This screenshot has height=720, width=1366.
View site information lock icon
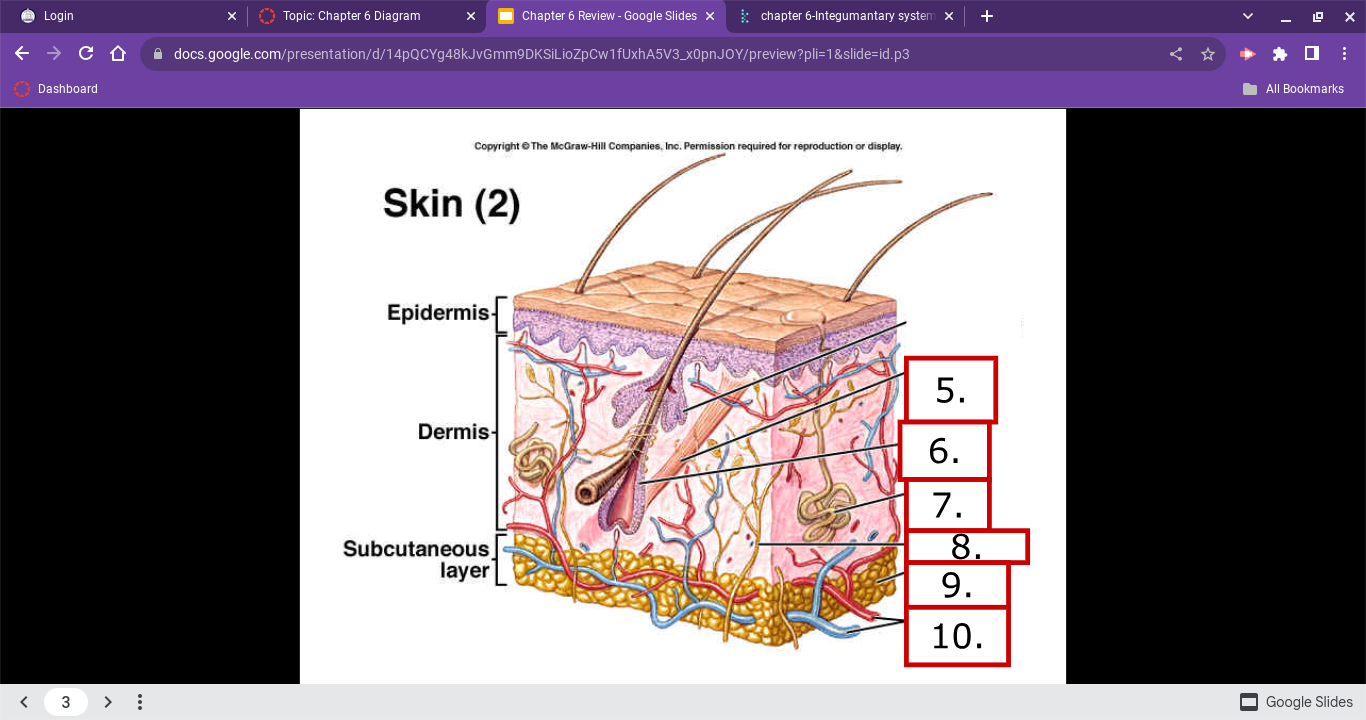pyautogui.click(x=157, y=54)
